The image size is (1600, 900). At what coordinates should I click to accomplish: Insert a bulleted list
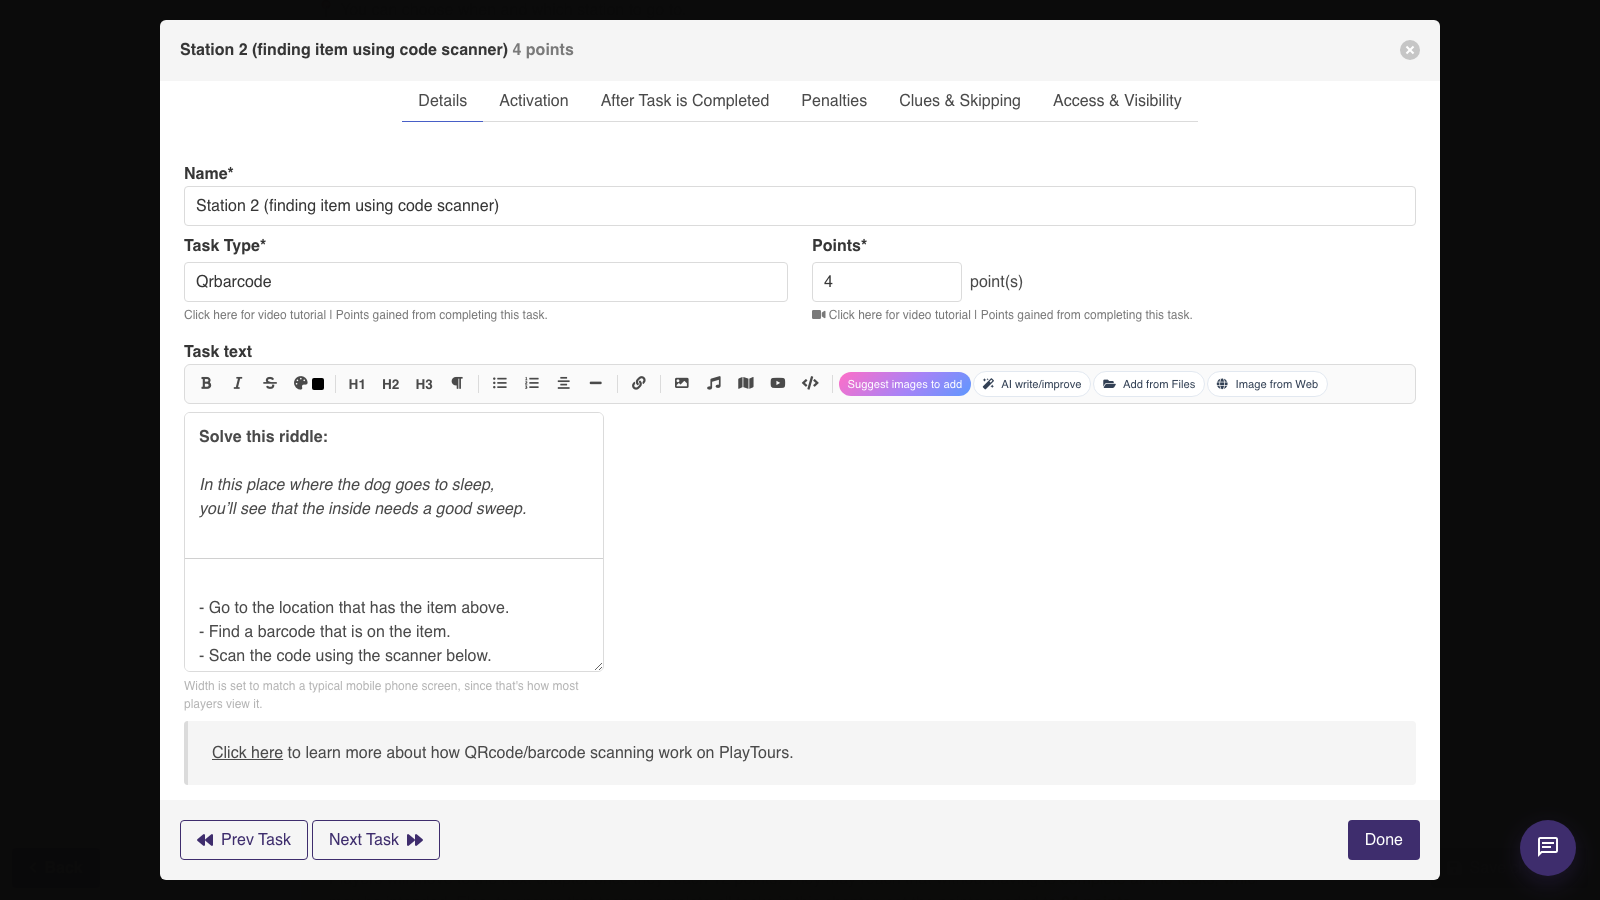pos(500,383)
